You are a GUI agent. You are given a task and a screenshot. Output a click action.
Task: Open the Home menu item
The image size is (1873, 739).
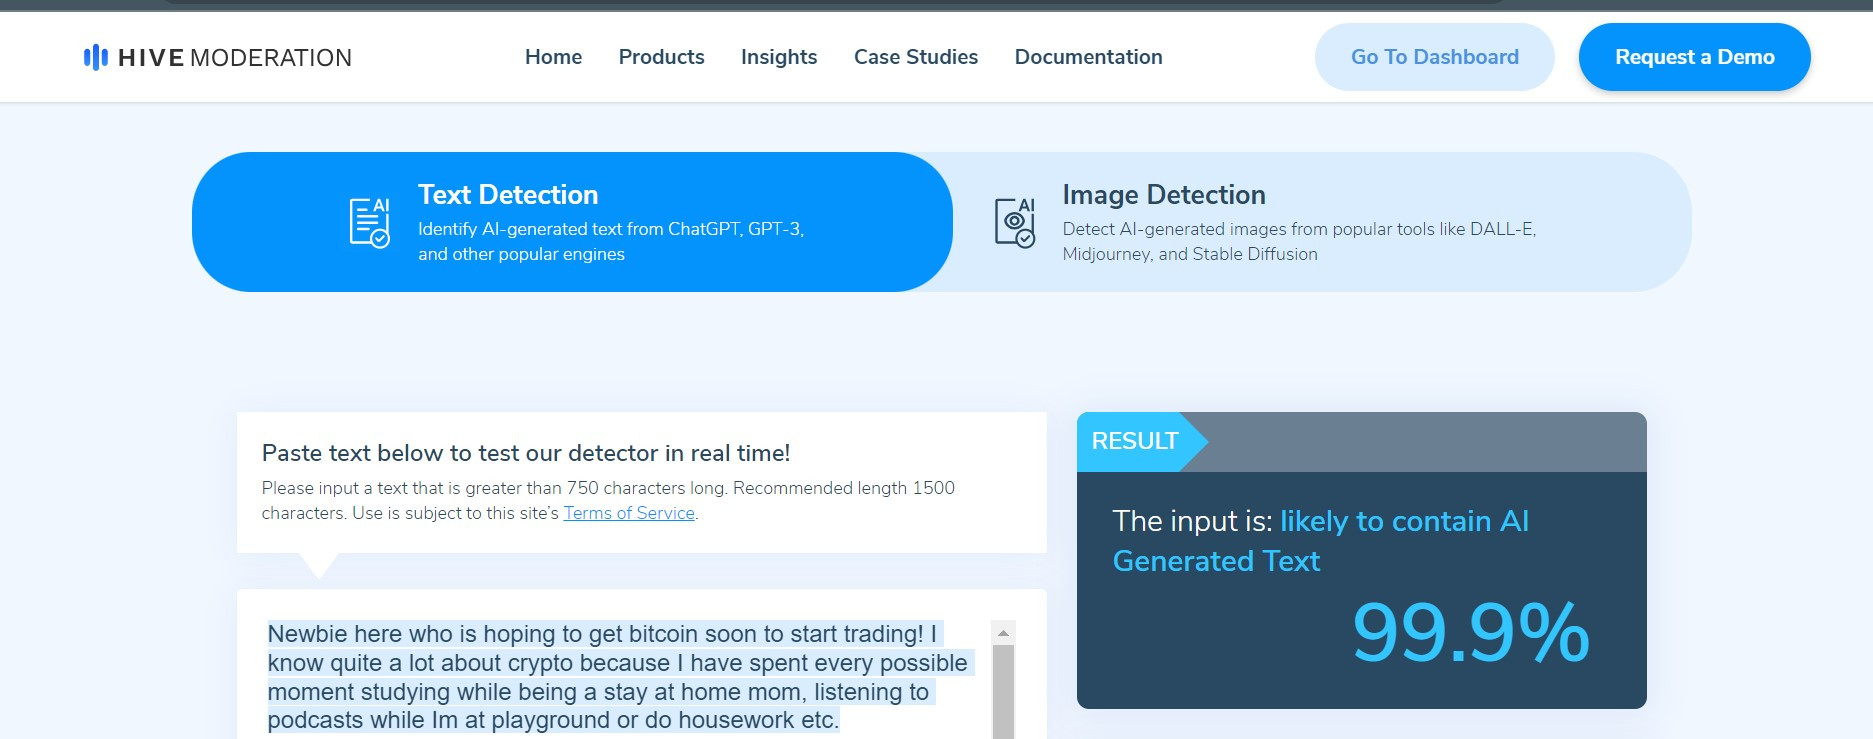[x=553, y=57]
